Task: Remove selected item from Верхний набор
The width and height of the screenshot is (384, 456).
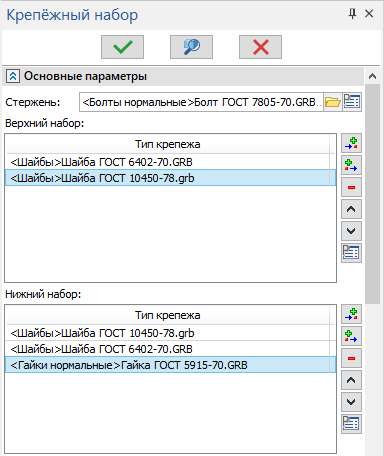Action: 351,187
